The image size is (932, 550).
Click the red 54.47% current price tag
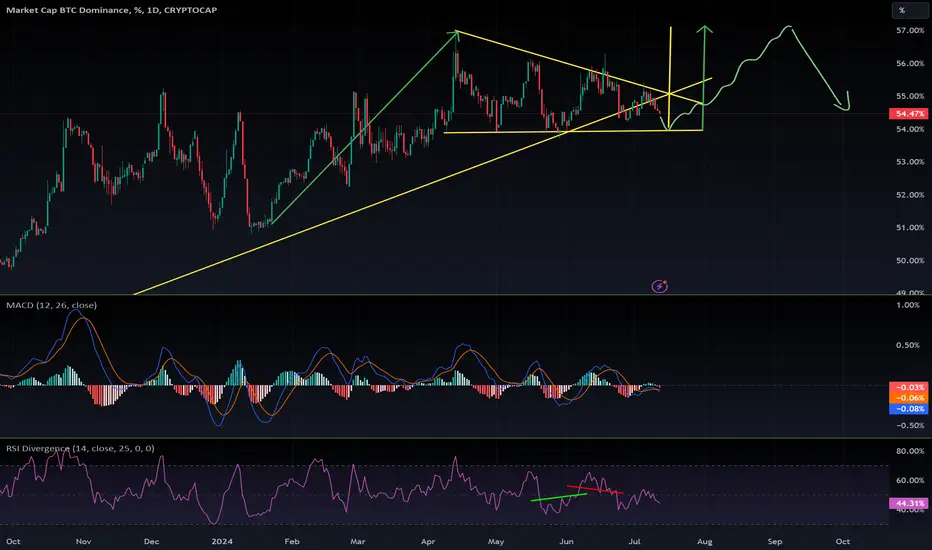click(908, 114)
